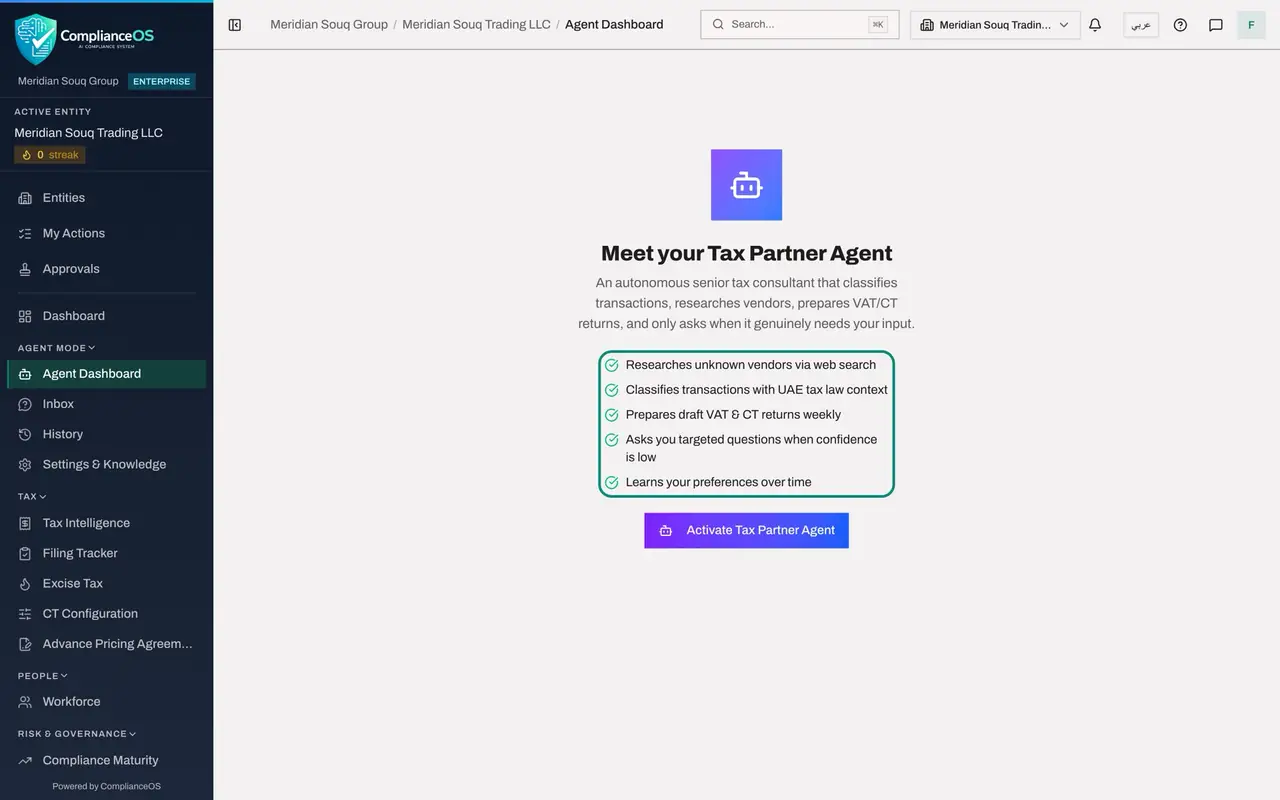This screenshot has width=1280, height=800.
Task: Collapse the Tax section
Action: 32,496
